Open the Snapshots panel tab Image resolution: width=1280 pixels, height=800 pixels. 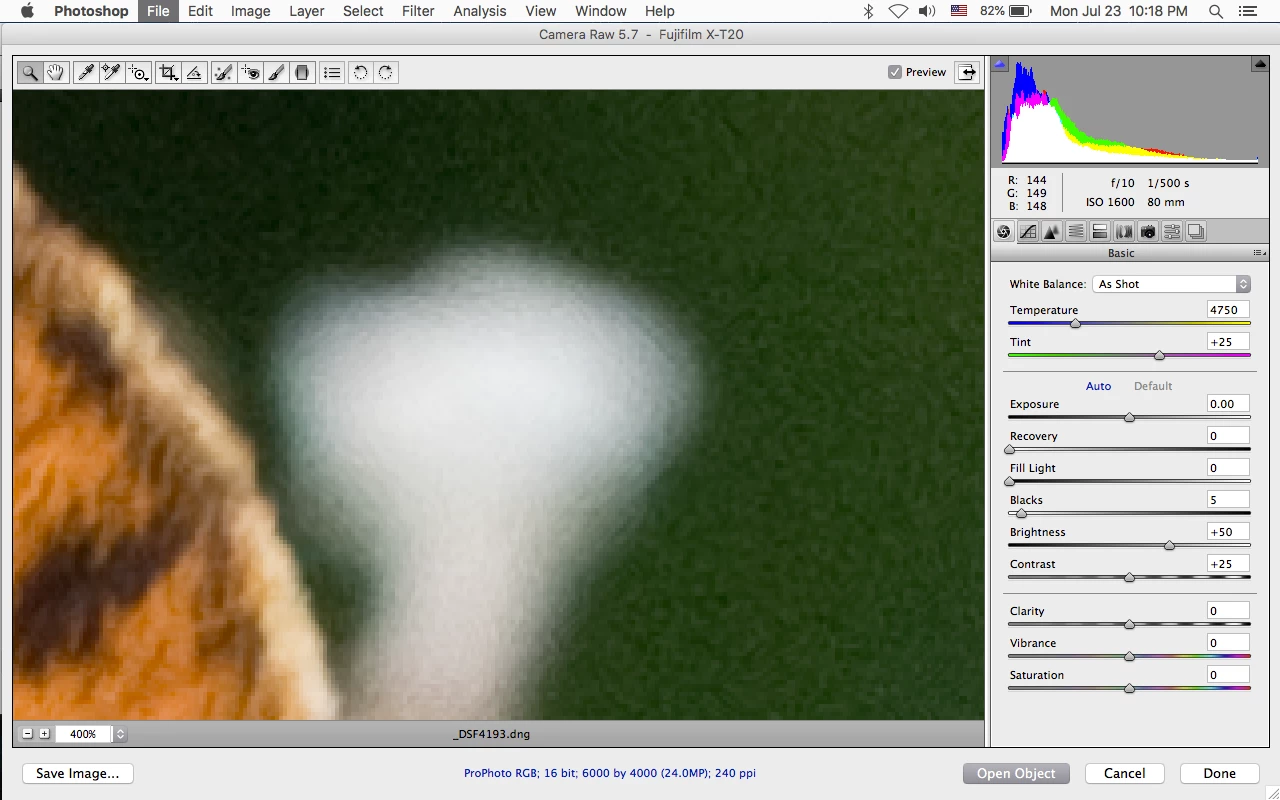click(1196, 232)
